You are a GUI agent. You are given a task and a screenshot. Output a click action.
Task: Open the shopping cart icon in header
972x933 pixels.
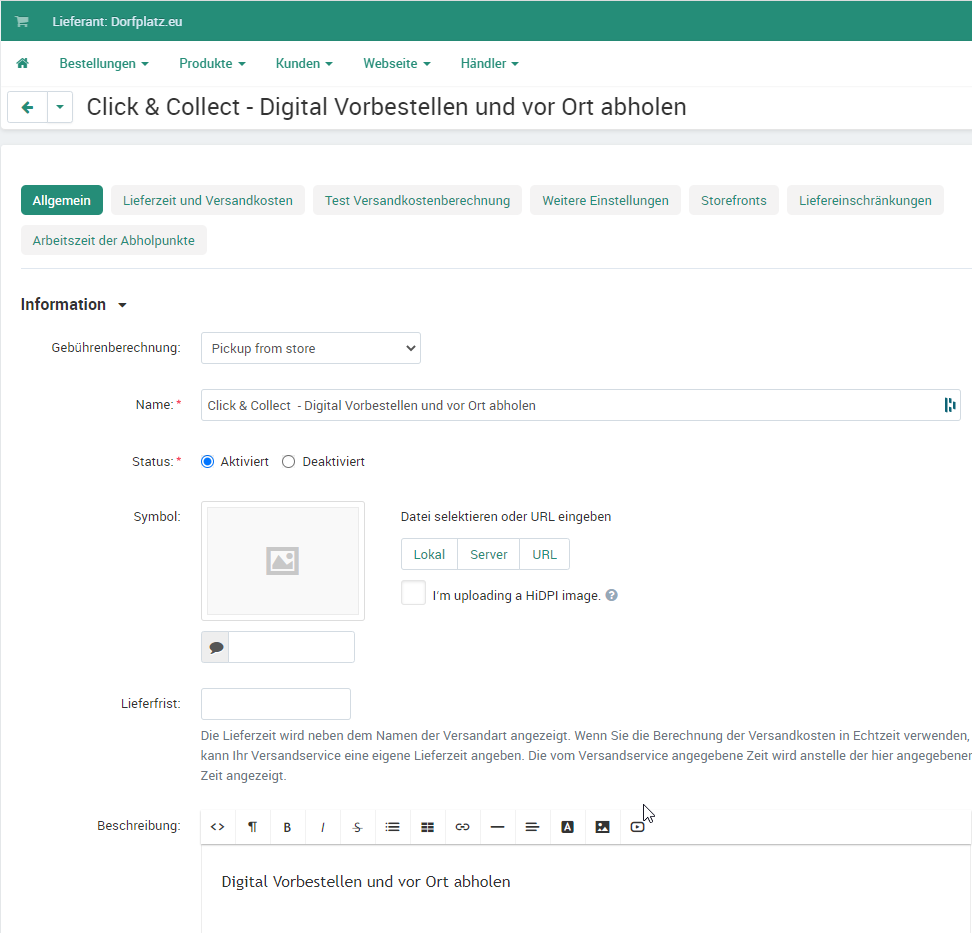click(x=22, y=22)
